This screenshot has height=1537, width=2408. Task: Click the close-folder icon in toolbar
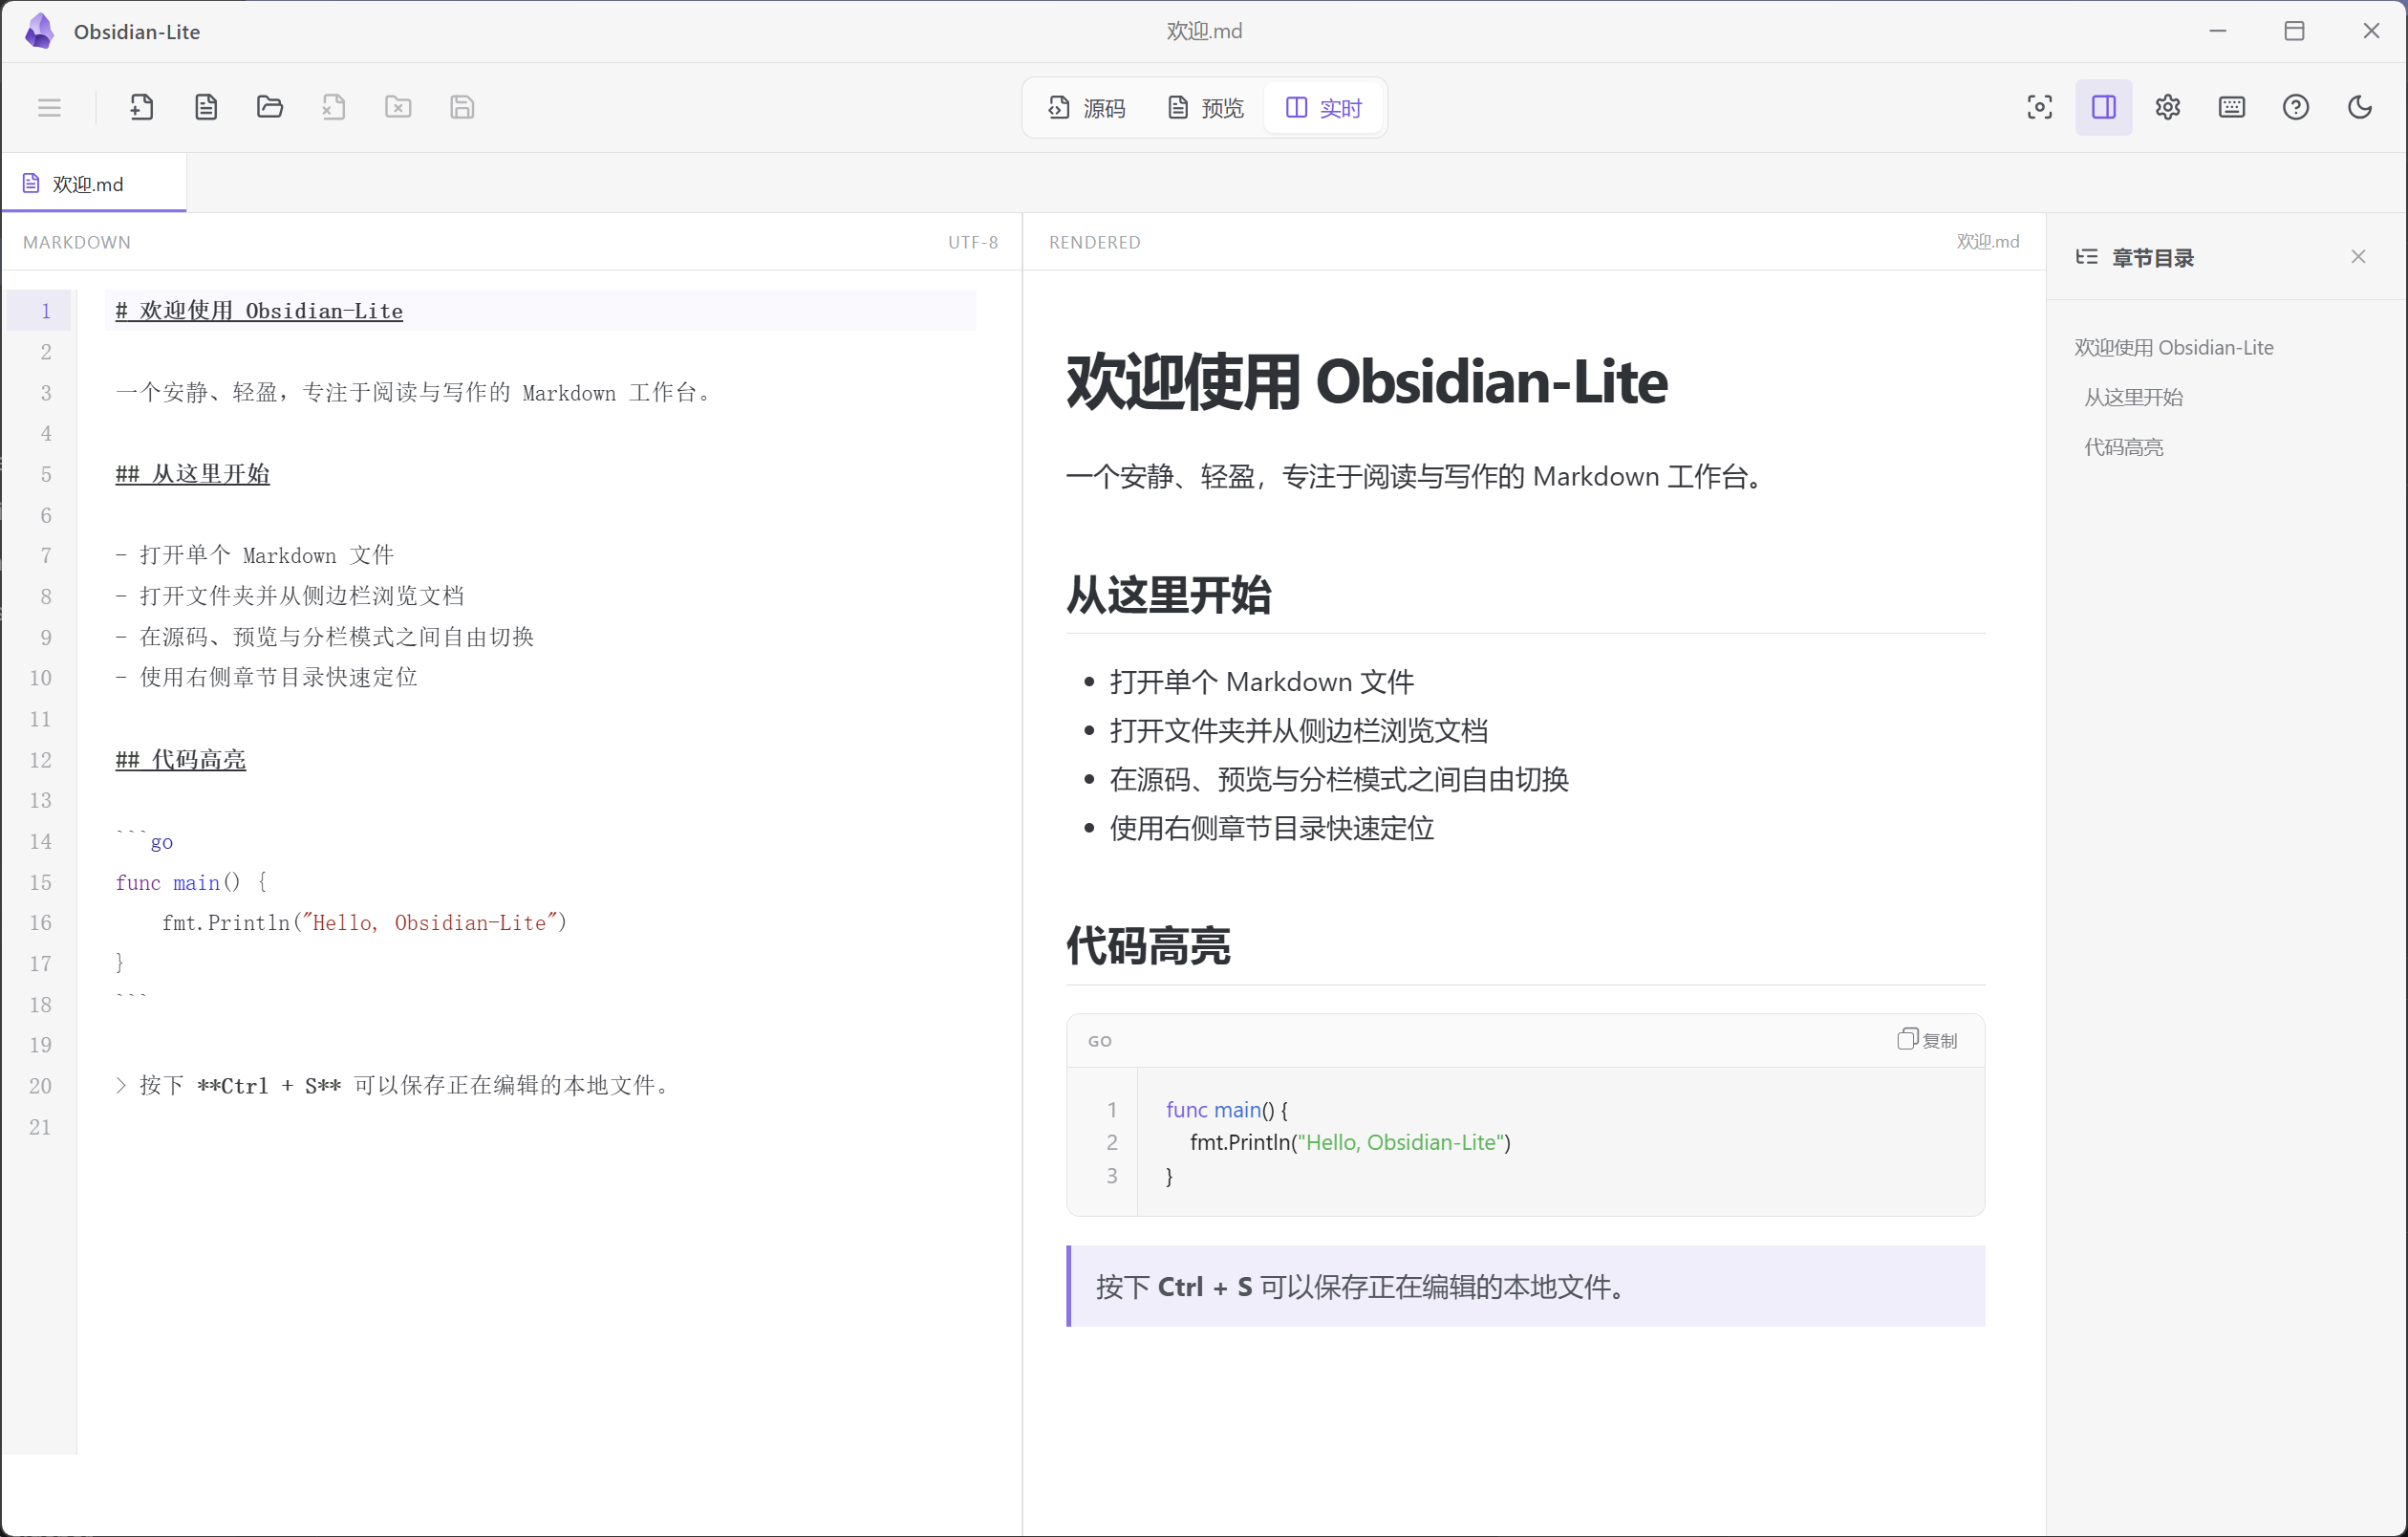pyautogui.click(x=398, y=107)
